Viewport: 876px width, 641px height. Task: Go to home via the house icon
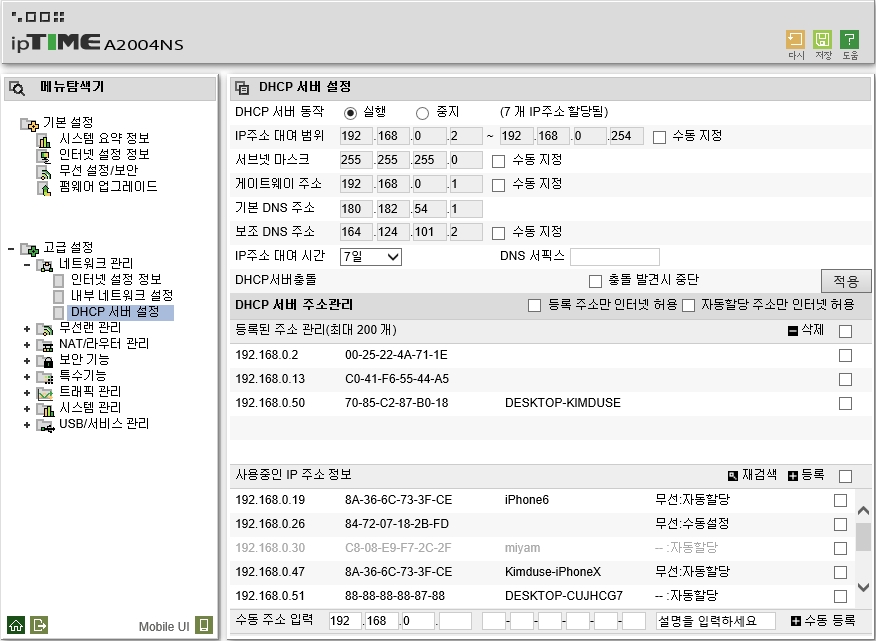click(16, 625)
